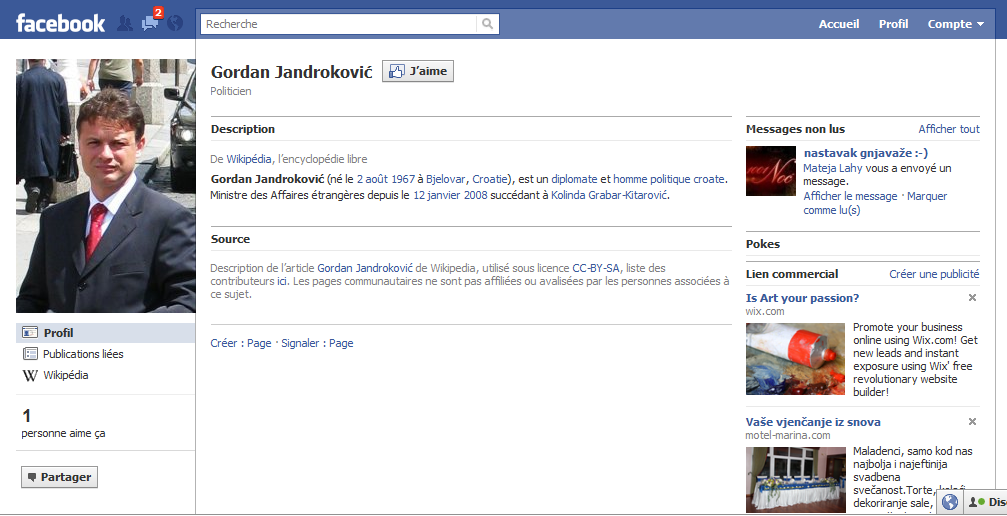Screen dimensions: 1007x516
Task: Open Afficher tout messages link
Action: [948, 129]
